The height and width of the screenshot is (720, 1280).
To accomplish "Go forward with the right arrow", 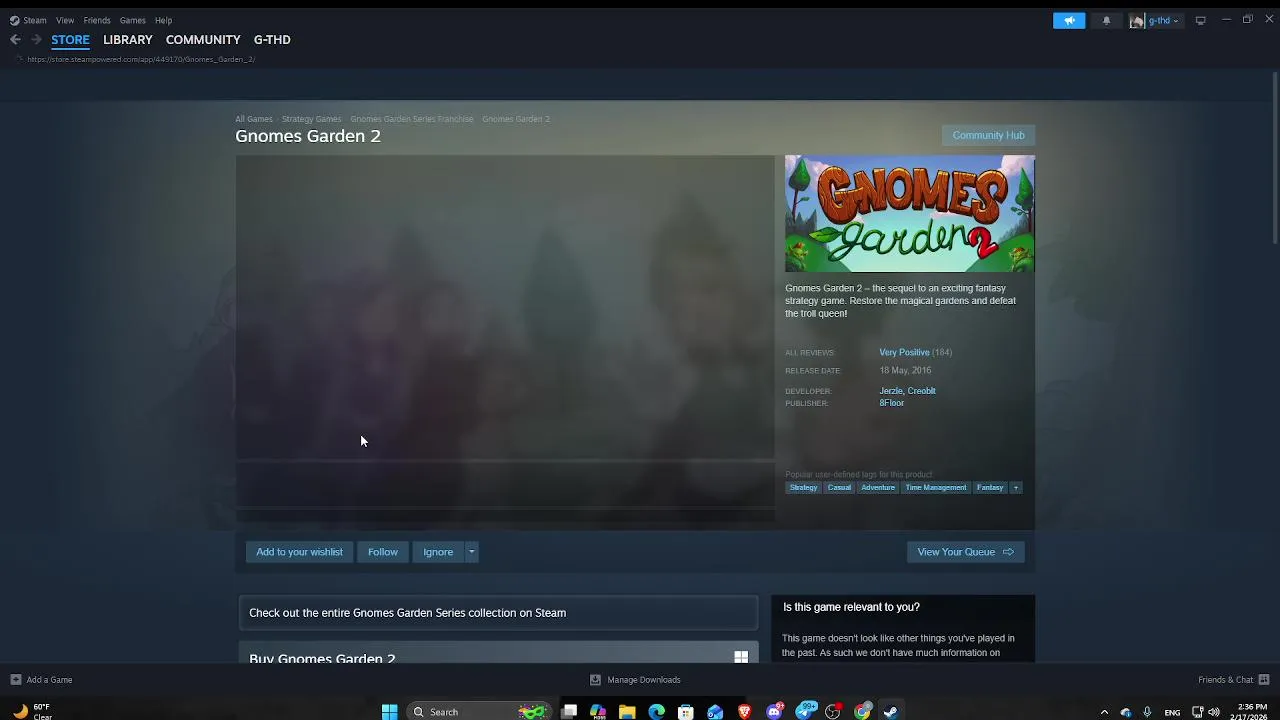I will (x=36, y=40).
